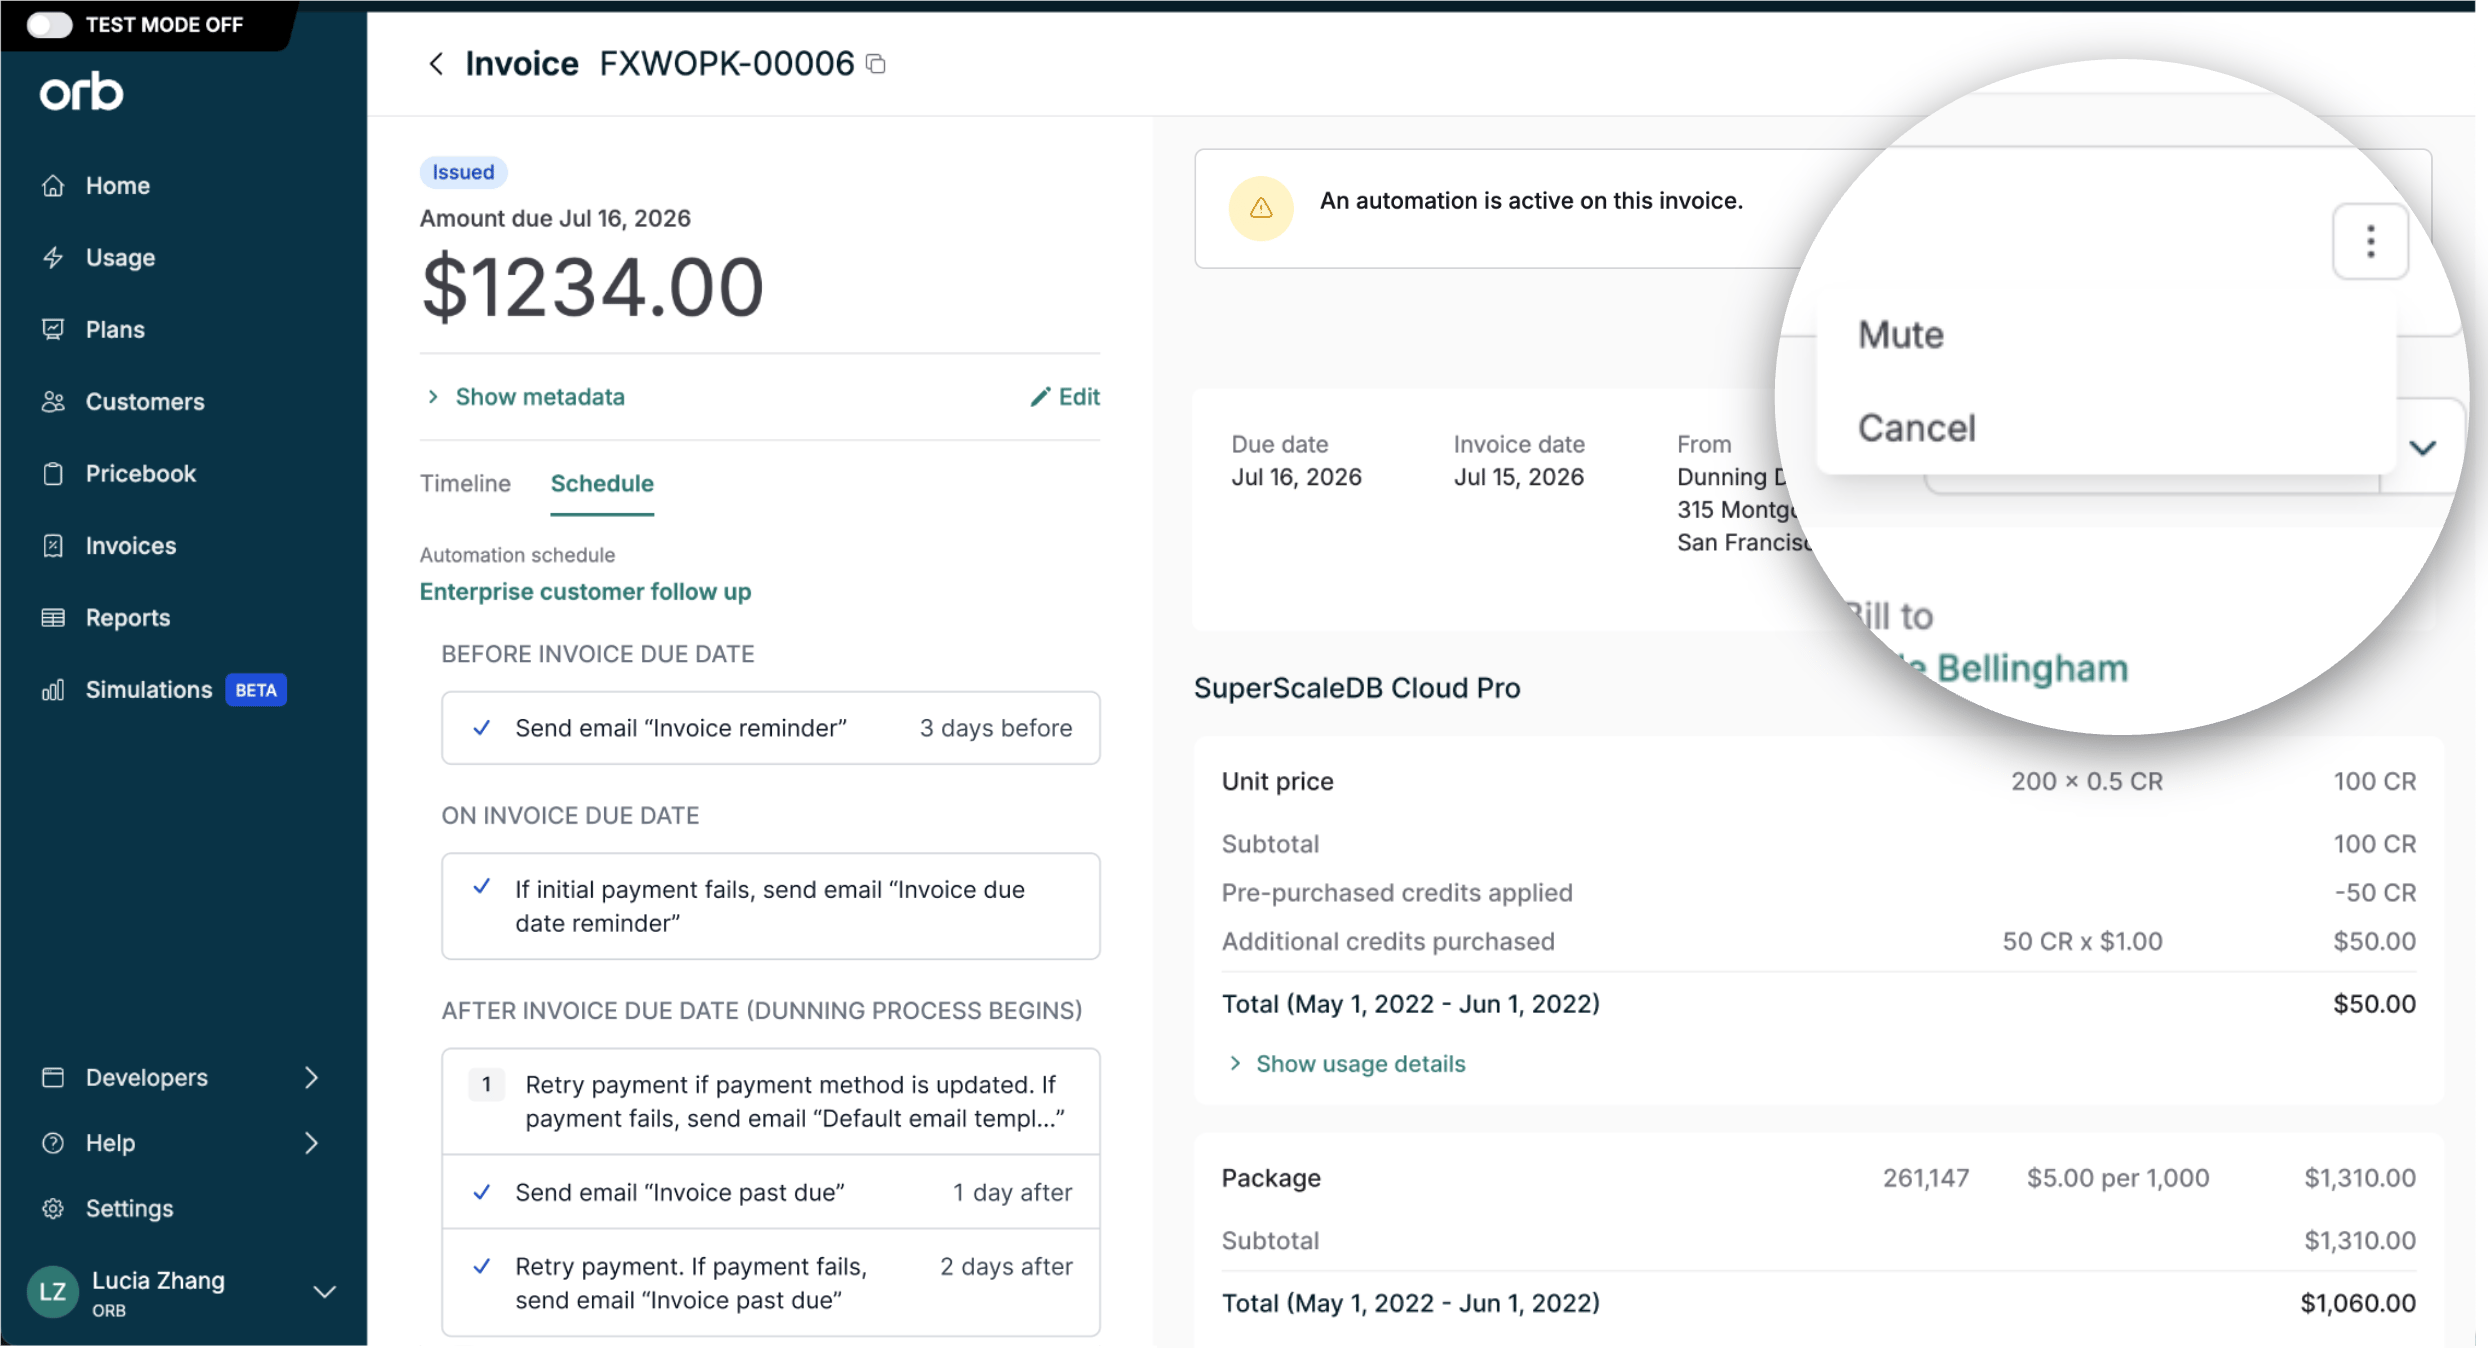Viewport: 2488px width, 1348px height.
Task: Open the Customers people icon
Action: point(53,401)
